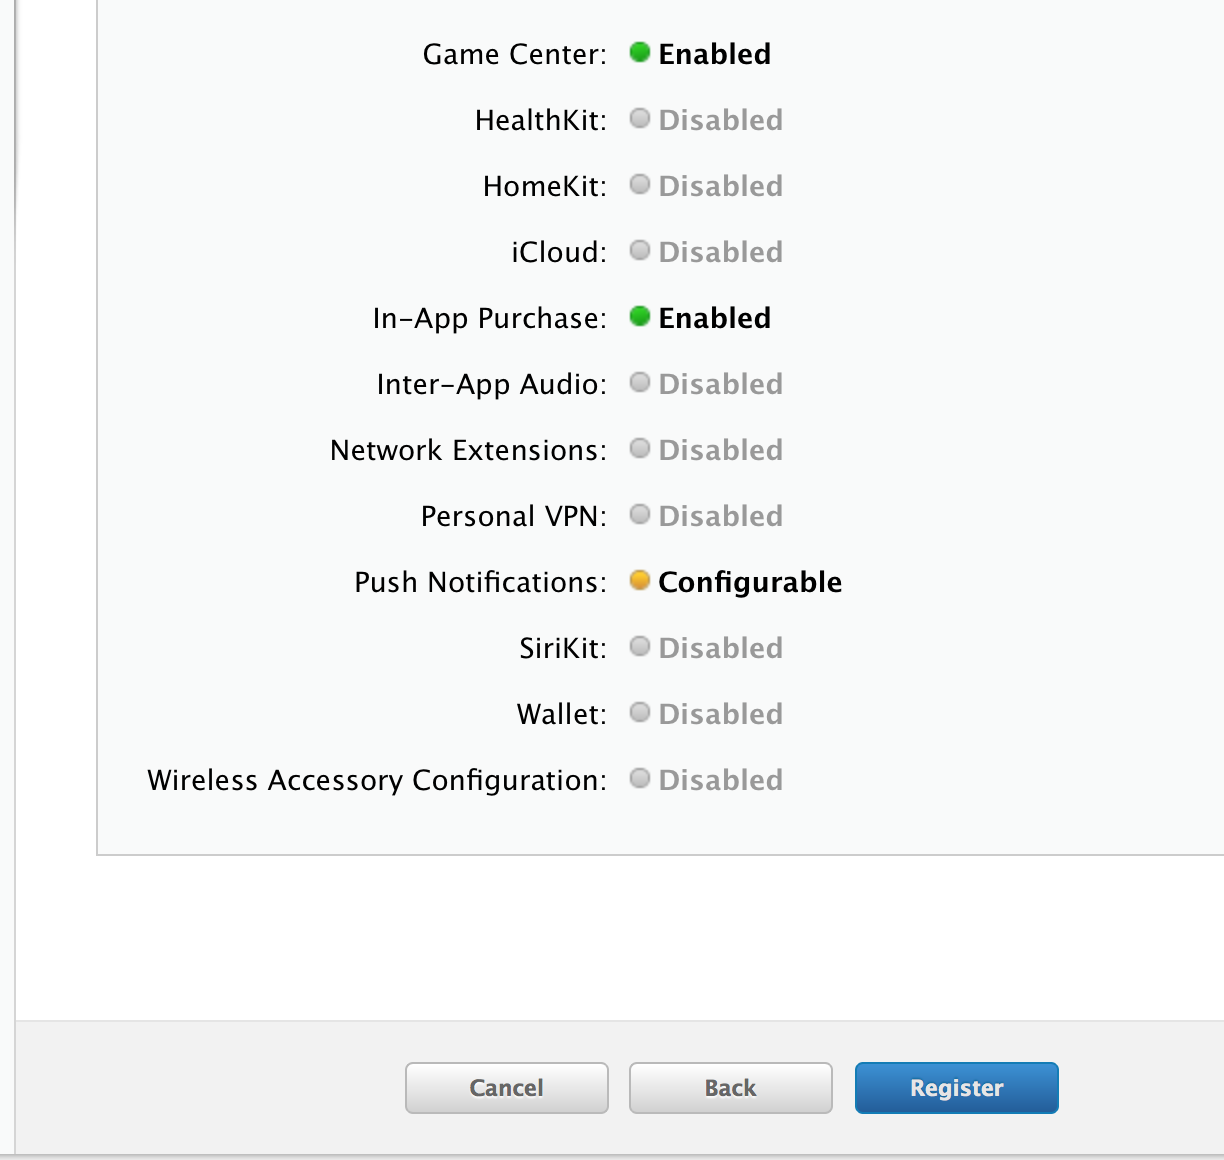
Task: Click the Disabled text beside HealthKit
Action: (720, 120)
